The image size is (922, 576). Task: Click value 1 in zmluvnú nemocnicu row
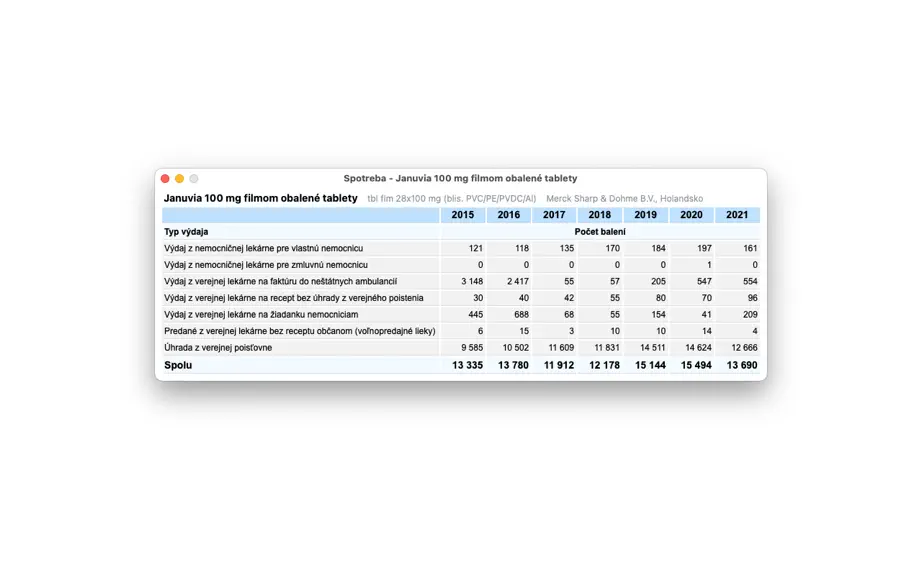coord(709,264)
